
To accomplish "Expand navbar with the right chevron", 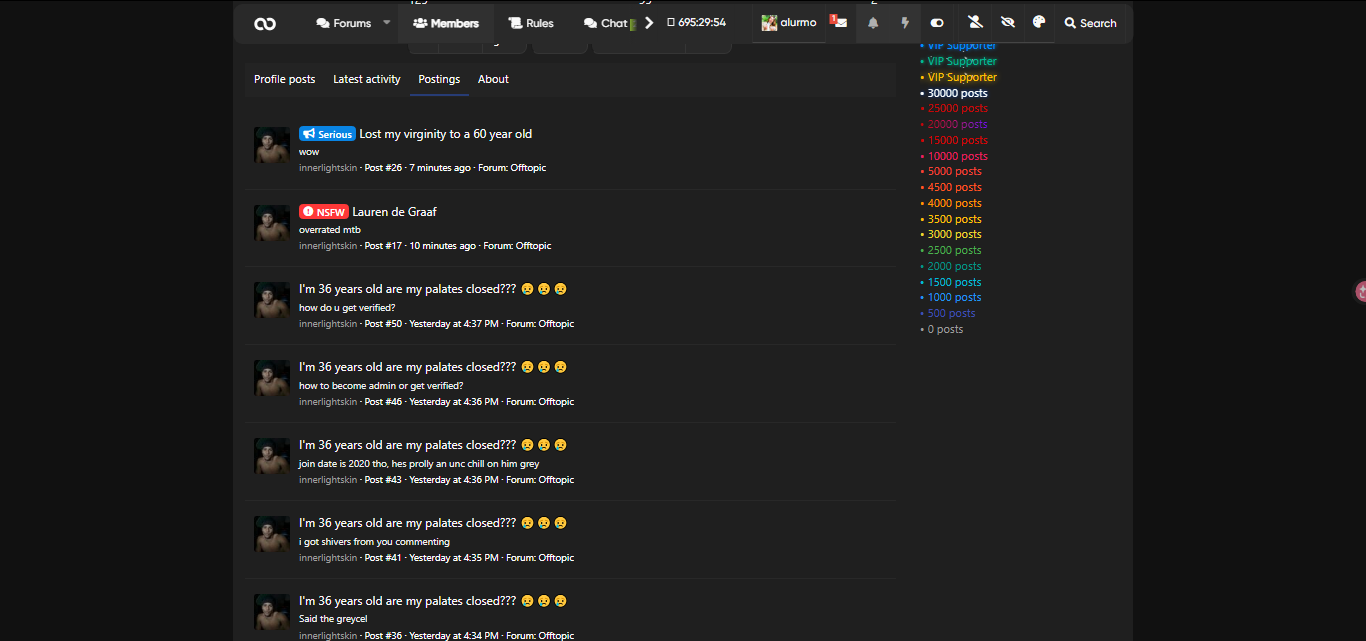I will click(x=648, y=23).
